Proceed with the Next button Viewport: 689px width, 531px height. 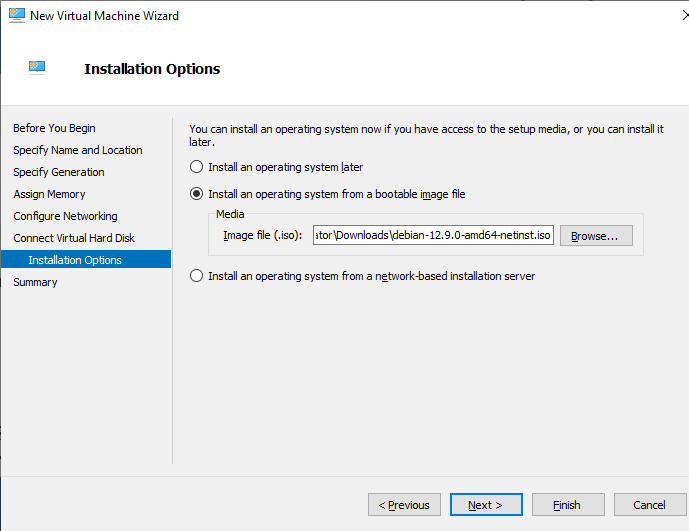[x=486, y=505]
